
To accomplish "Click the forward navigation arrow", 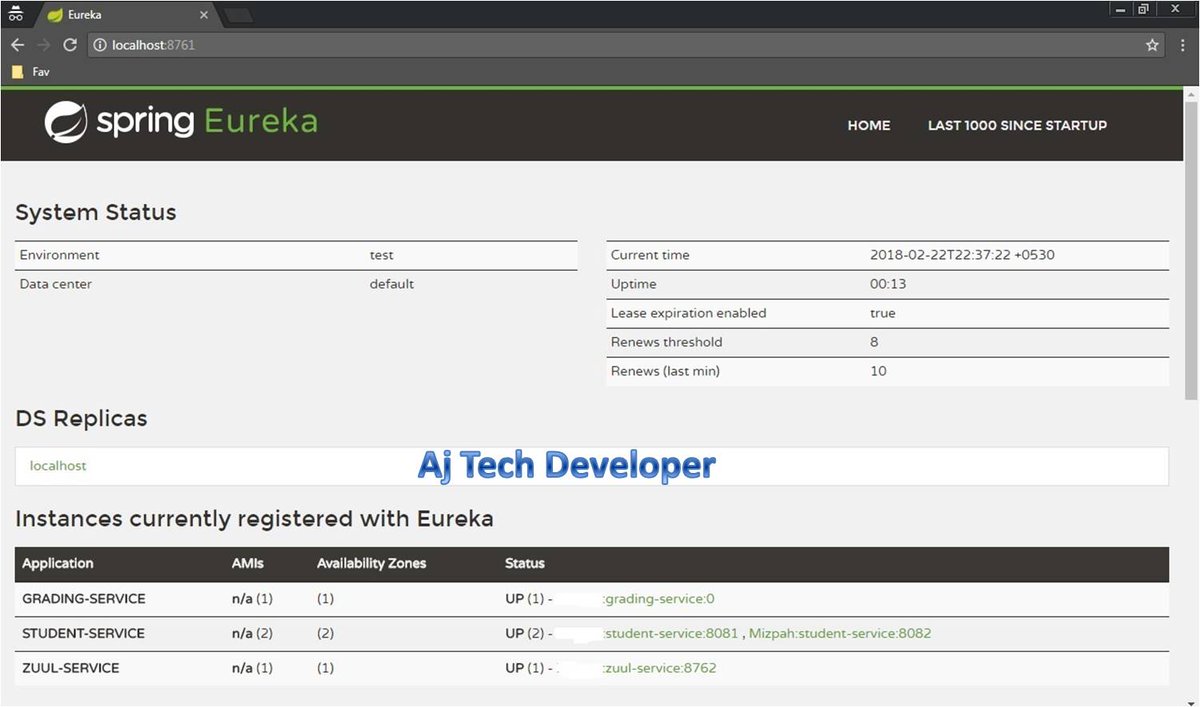I will pyautogui.click(x=43, y=44).
